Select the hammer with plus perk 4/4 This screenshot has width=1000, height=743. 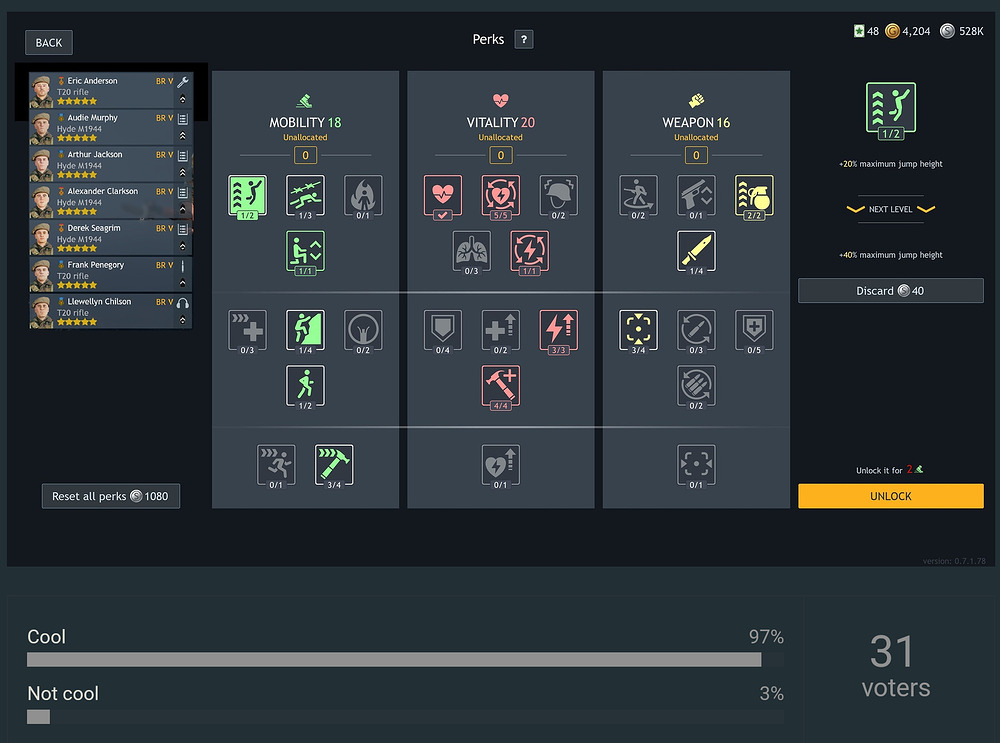[501, 386]
